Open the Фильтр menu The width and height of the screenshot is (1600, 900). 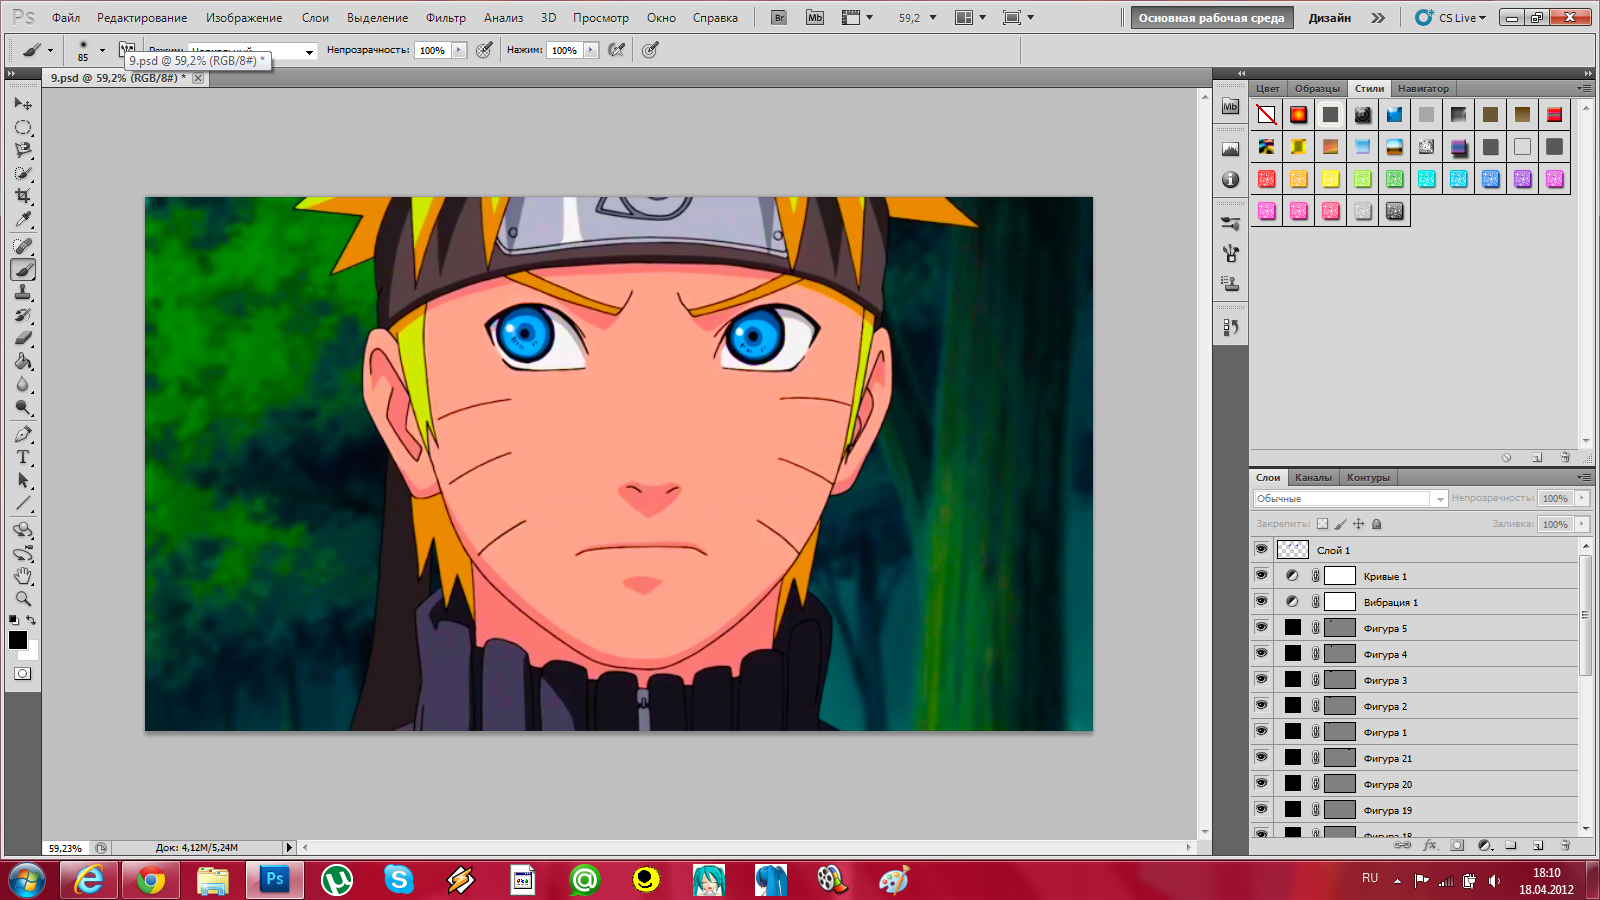446,18
